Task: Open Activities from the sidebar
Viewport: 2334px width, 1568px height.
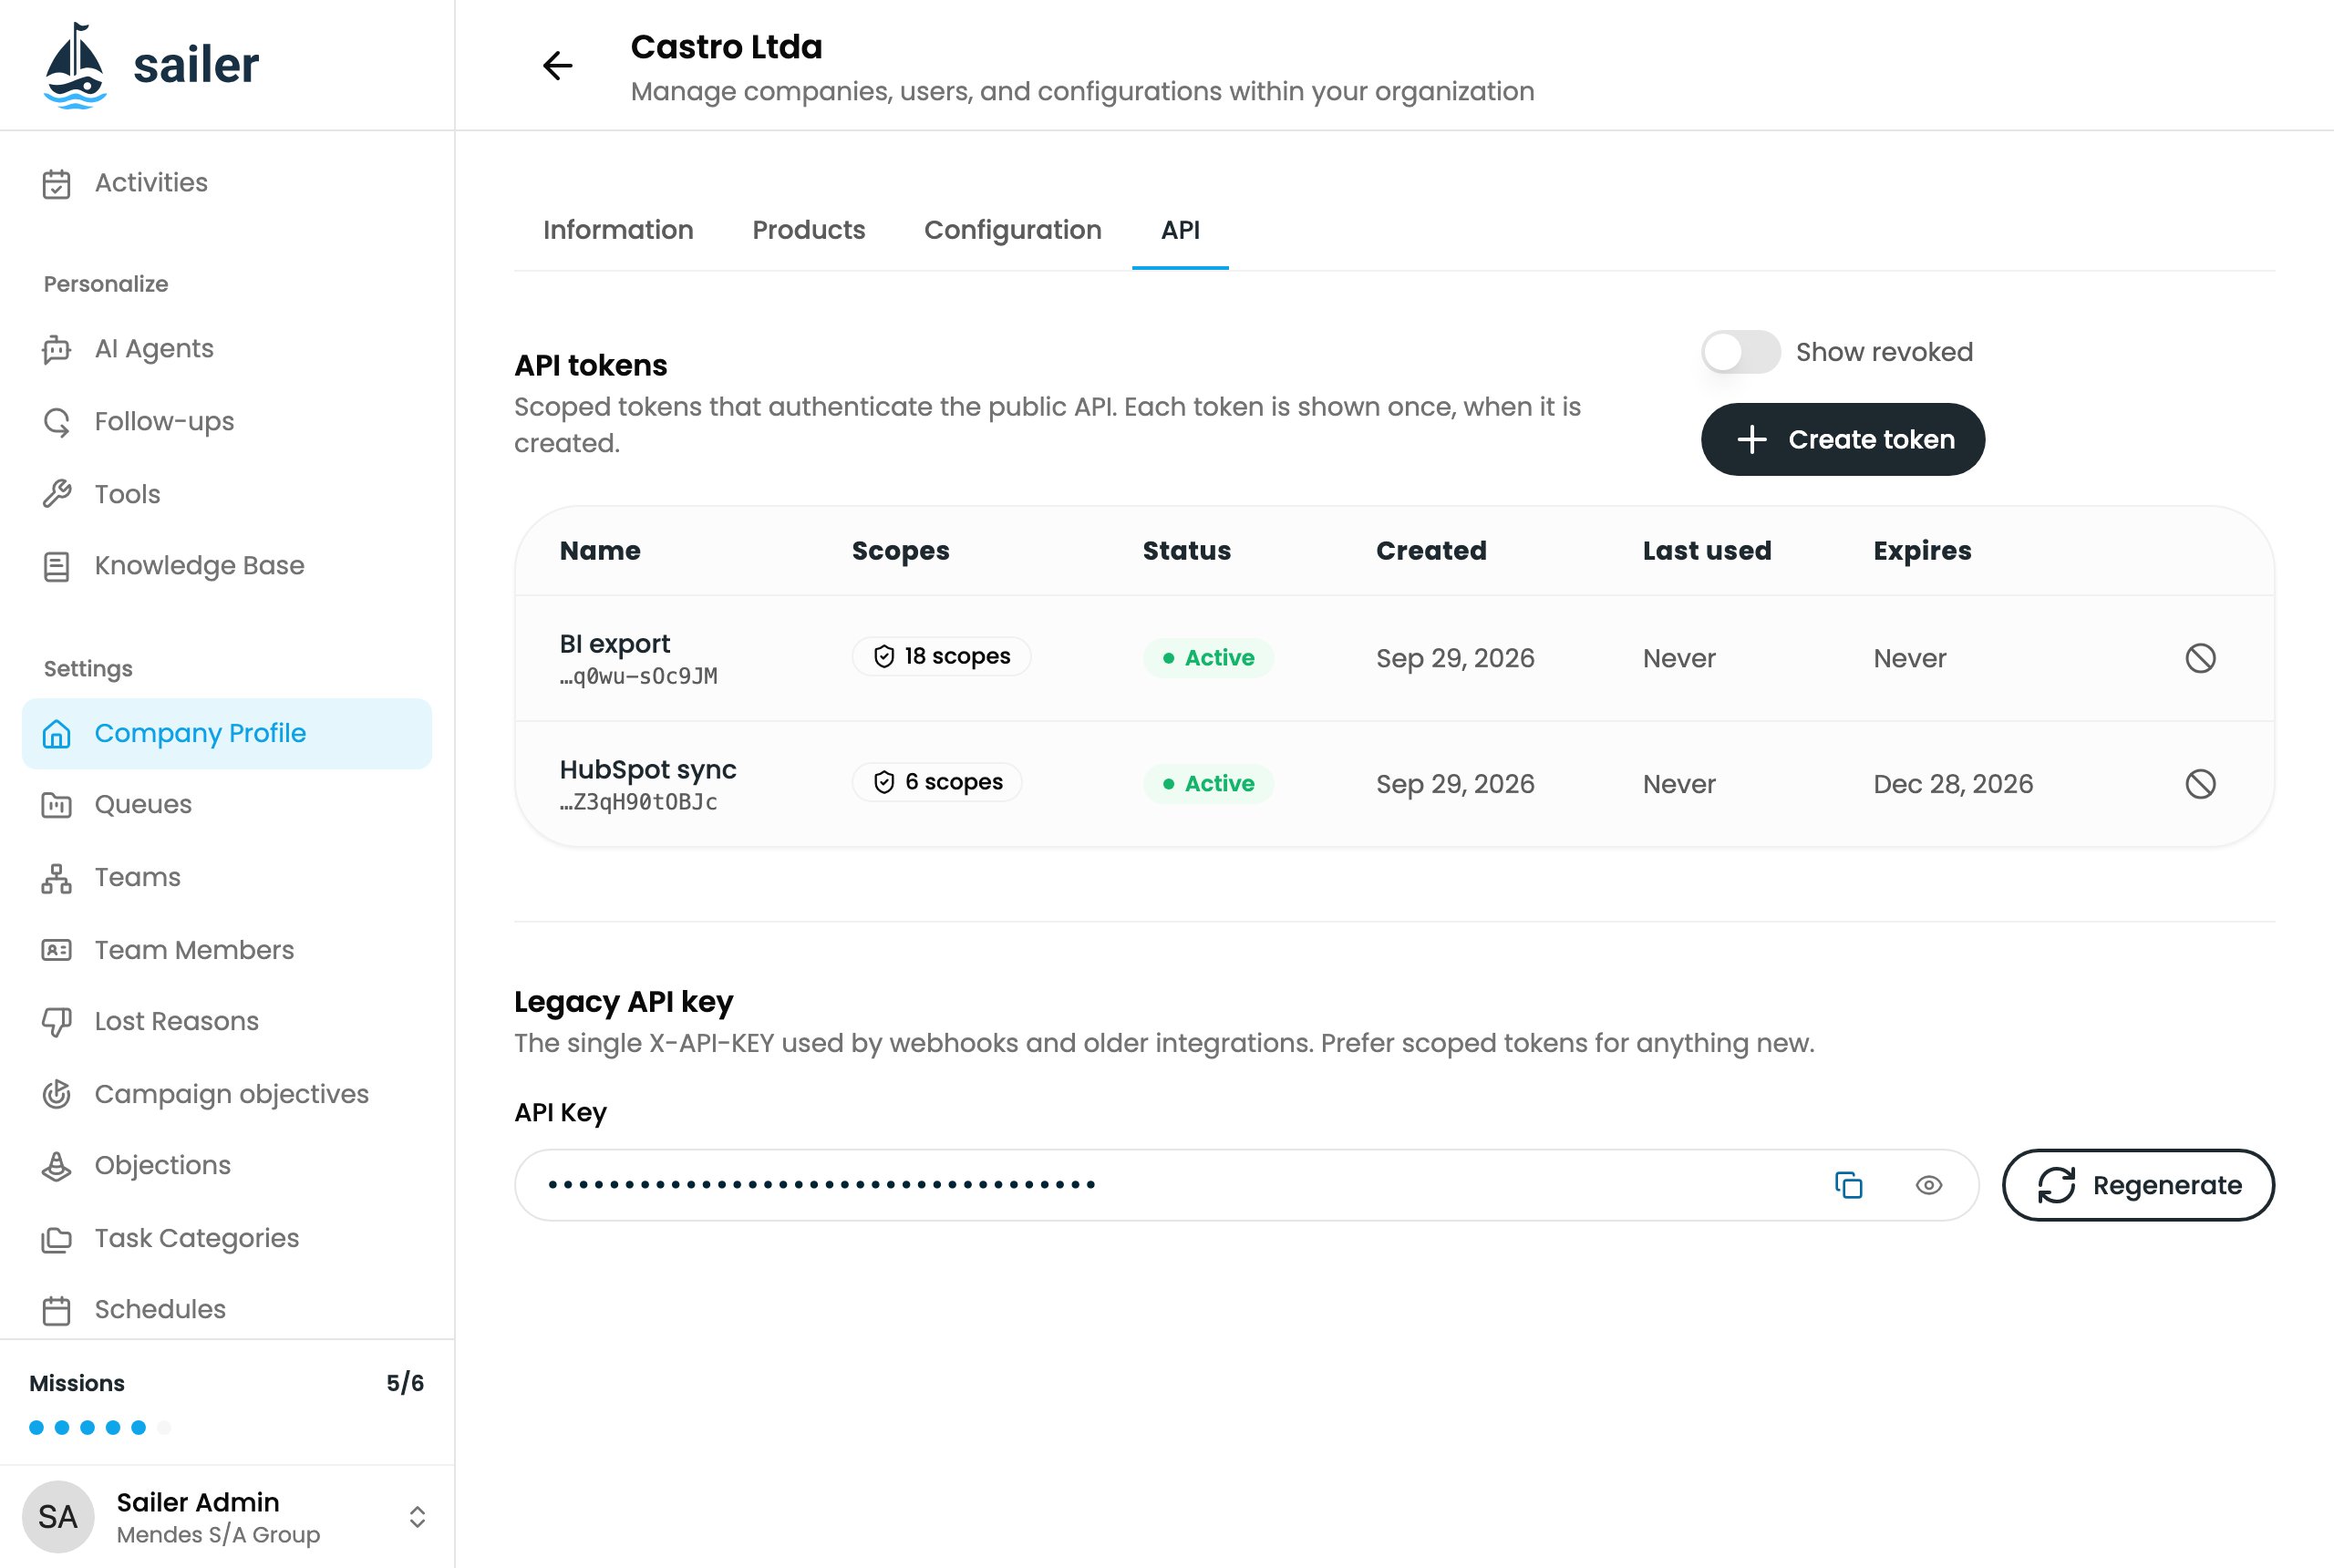Action: point(226,183)
